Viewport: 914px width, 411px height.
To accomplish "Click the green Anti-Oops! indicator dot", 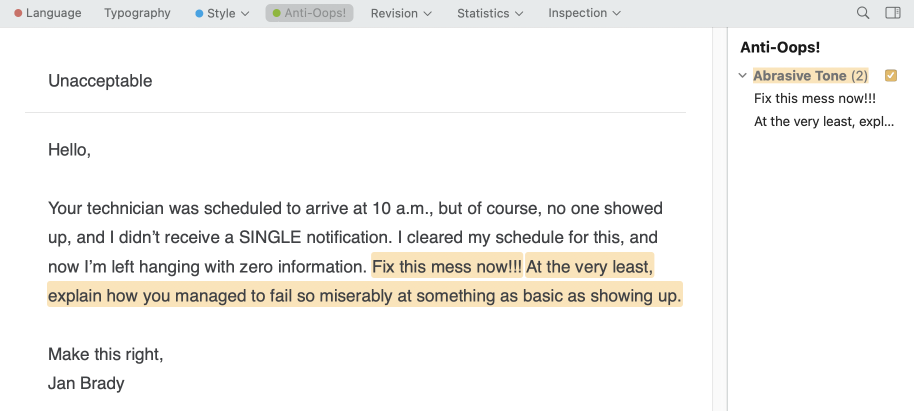I will tap(276, 13).
